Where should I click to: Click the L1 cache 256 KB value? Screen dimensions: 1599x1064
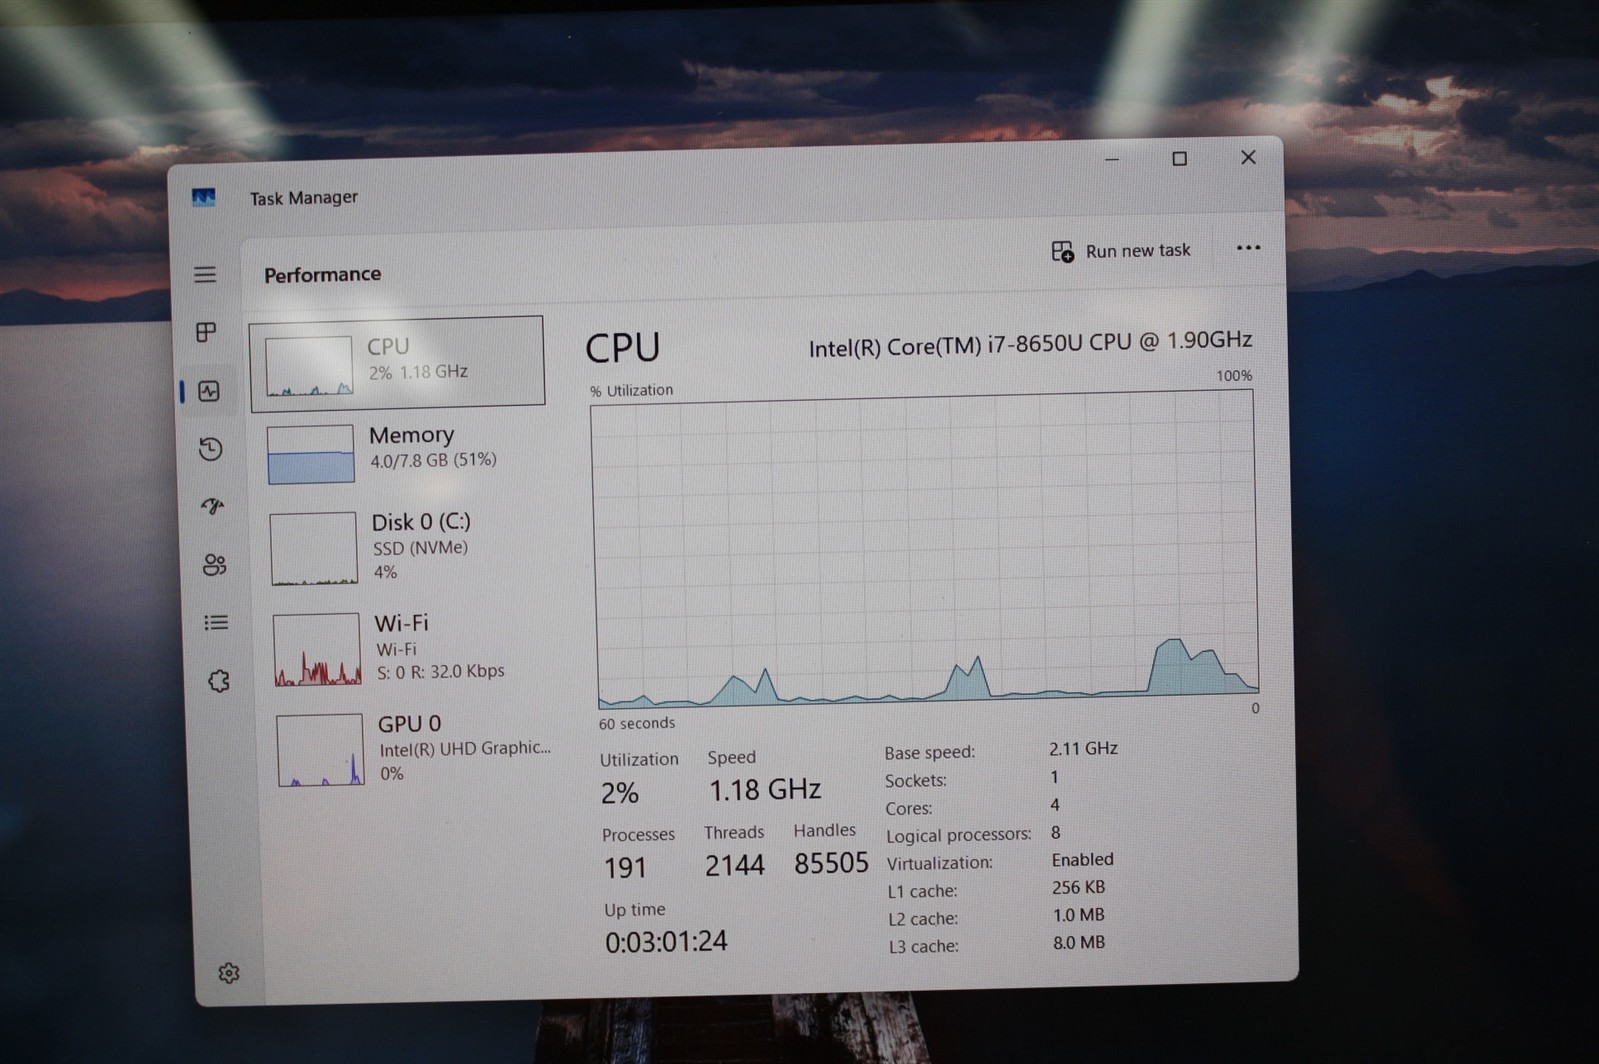coord(1078,888)
